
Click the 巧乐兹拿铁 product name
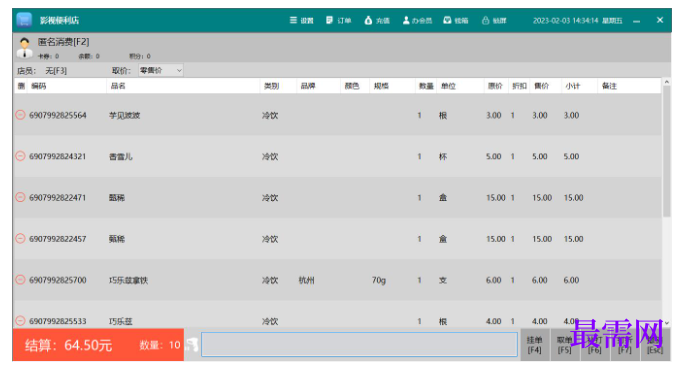point(128,280)
